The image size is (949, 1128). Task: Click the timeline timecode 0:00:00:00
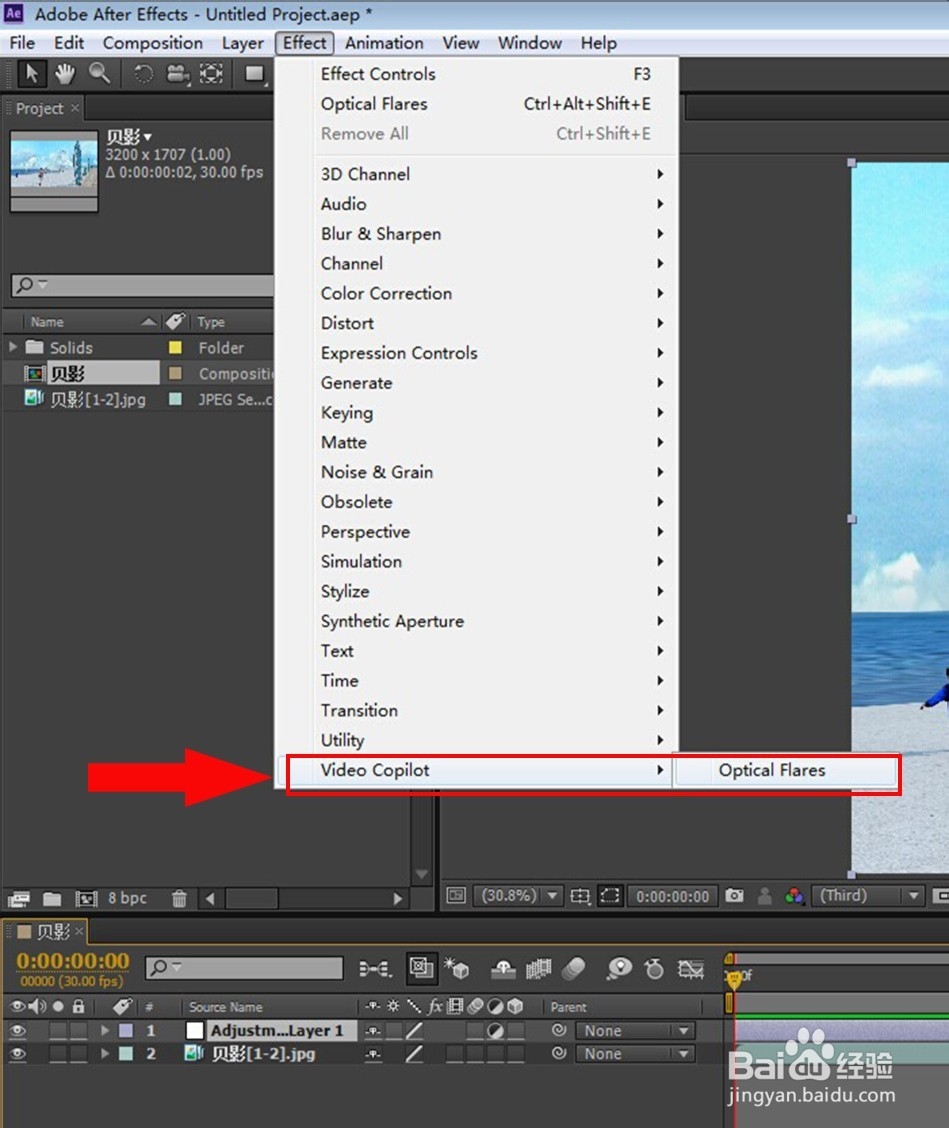[x=73, y=961]
